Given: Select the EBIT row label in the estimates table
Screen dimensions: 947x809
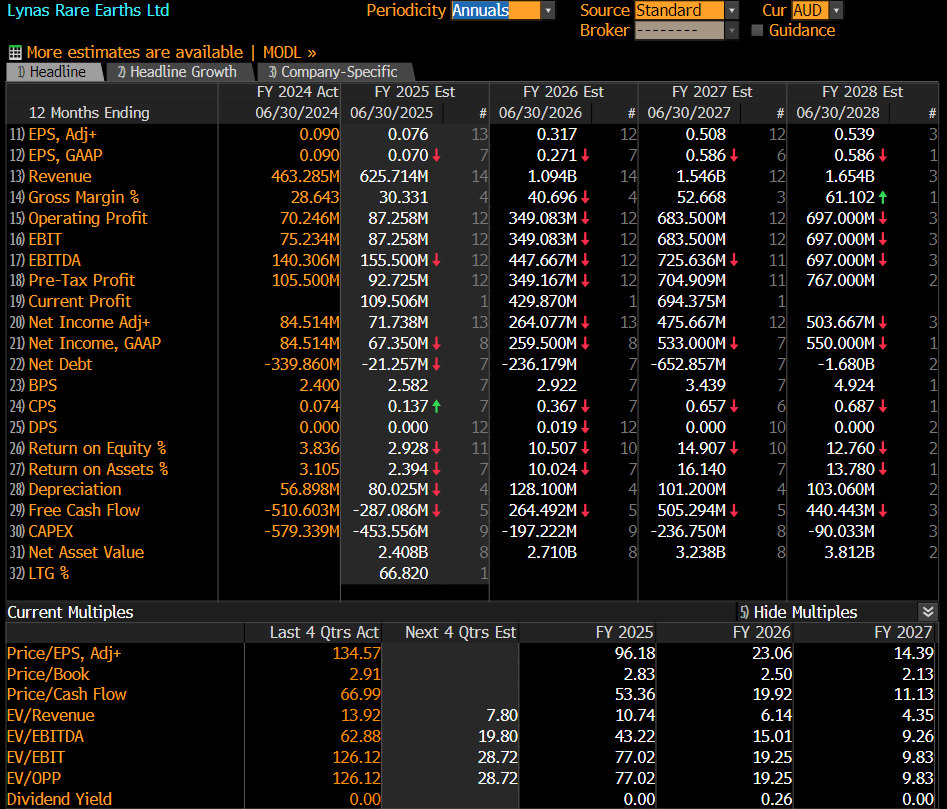Looking at the screenshot, I should tap(45, 240).
